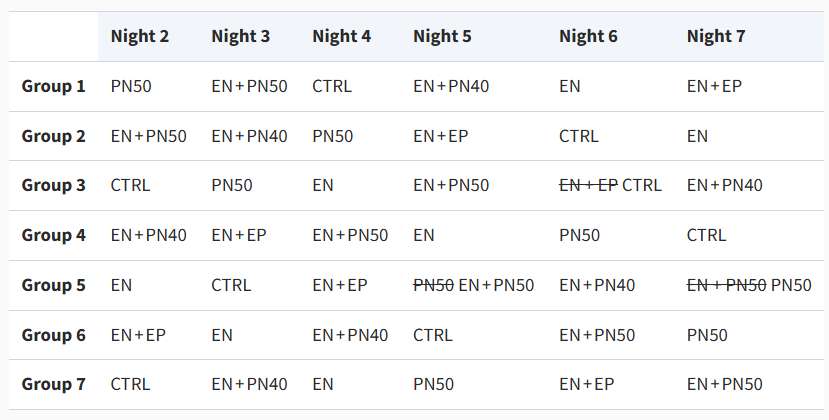This screenshot has width=829, height=420.
Task: Click the Night 4 column header
Action: [x=341, y=37]
